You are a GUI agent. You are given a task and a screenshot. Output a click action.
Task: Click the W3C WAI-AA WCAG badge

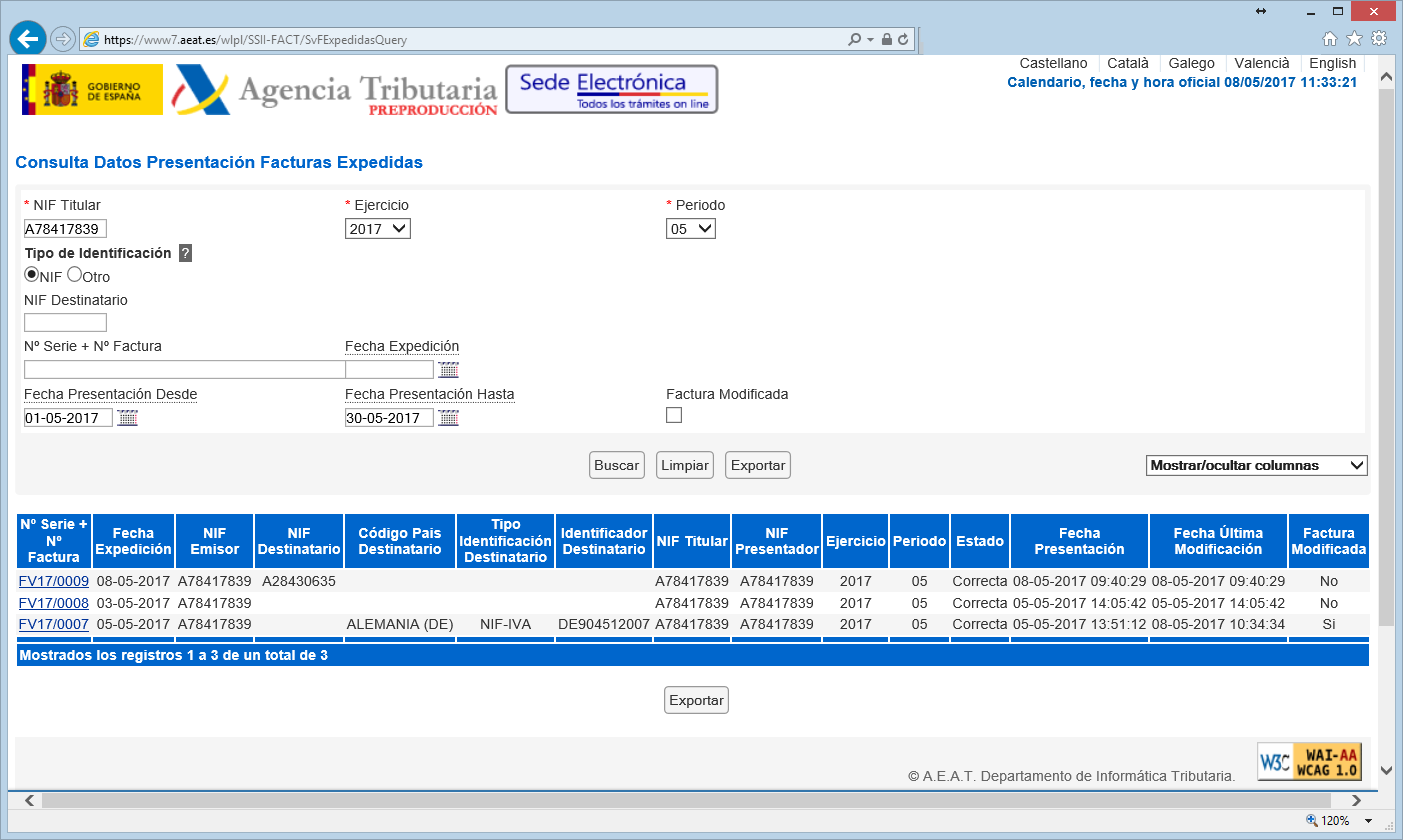[x=1310, y=762]
